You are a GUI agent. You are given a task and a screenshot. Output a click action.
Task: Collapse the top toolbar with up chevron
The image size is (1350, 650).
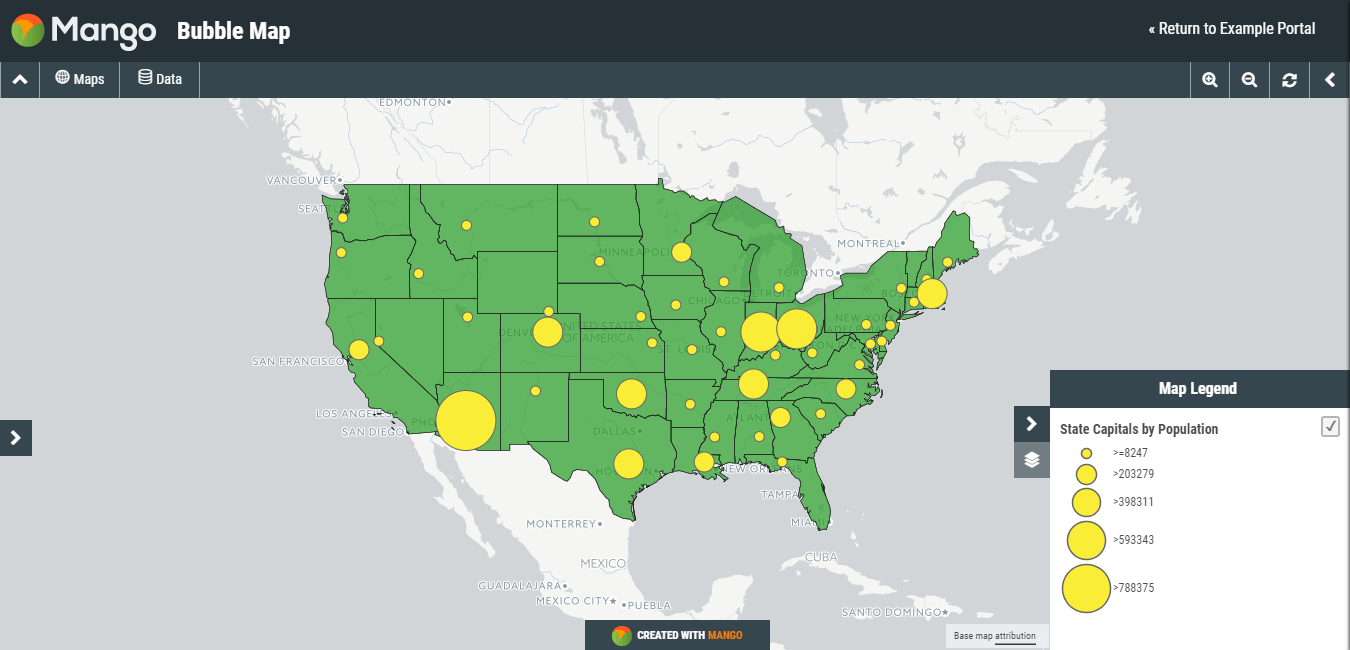(20, 80)
